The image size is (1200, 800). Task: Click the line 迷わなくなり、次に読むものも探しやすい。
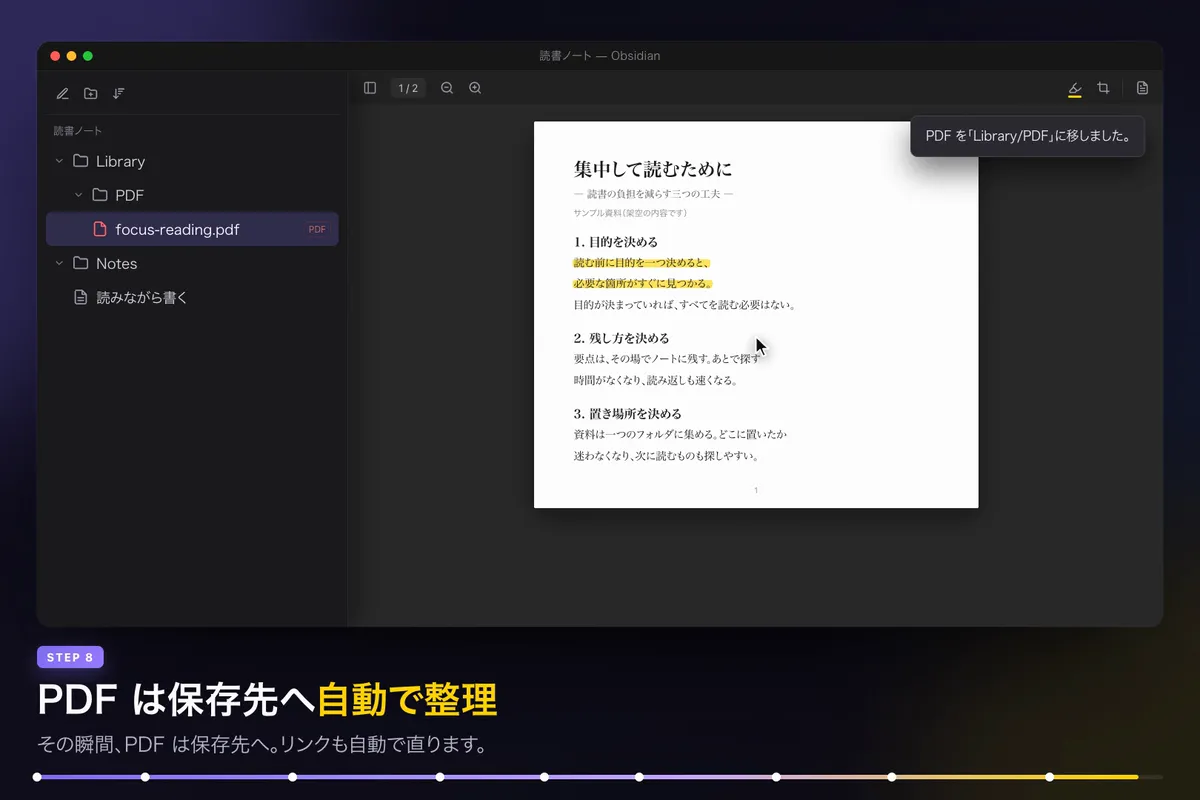click(x=666, y=455)
